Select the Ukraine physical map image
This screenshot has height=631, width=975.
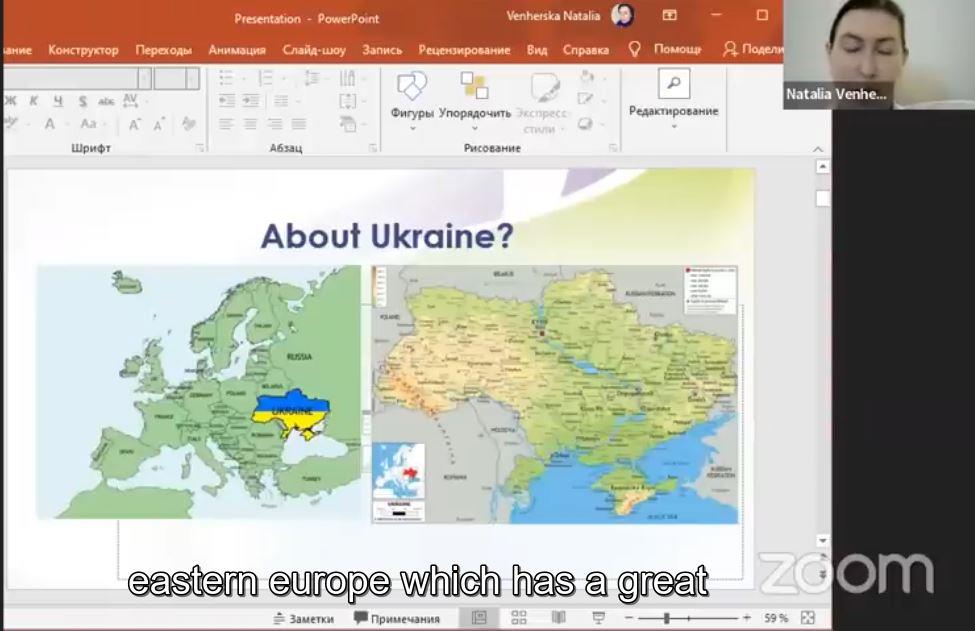click(x=555, y=394)
